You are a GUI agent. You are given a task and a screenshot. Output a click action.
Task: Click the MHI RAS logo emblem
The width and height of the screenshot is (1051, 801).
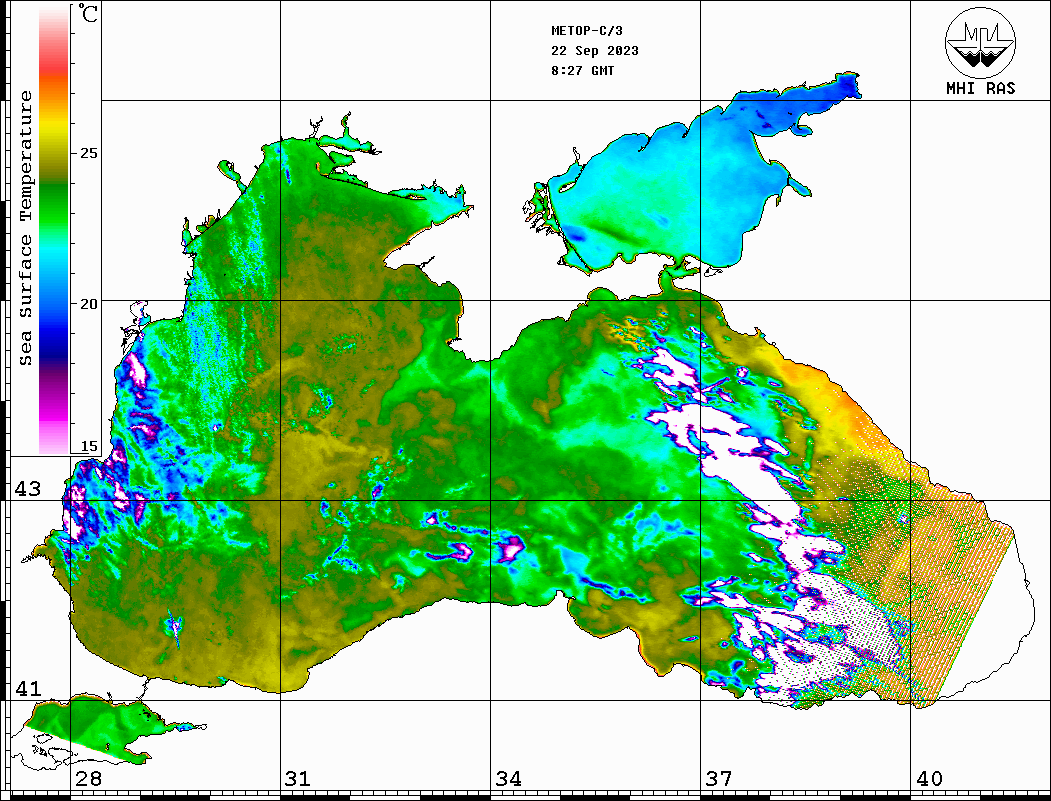pyautogui.click(x=980, y=42)
